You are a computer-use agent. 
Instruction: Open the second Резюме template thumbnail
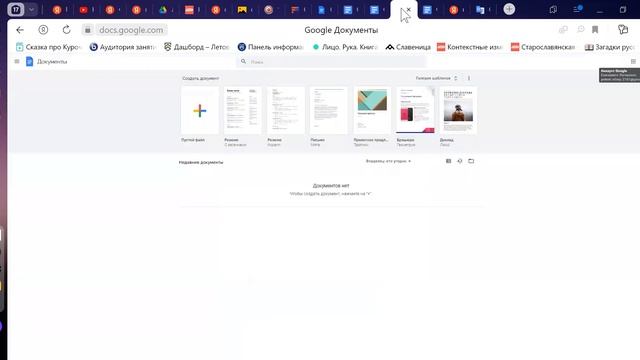286,111
